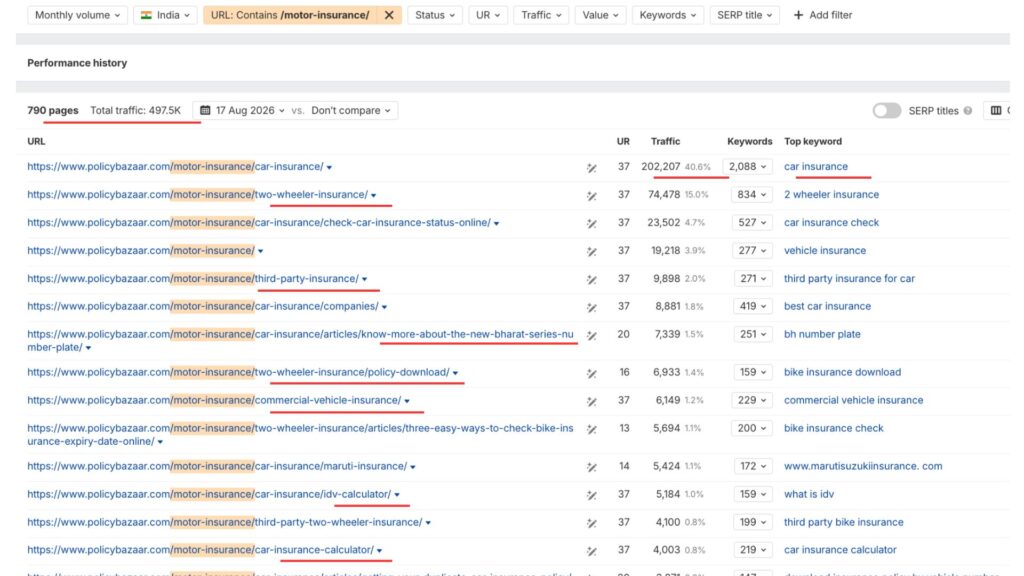
Task: Open the URL menu arrow after car-insurance/
Action: click(x=329, y=168)
